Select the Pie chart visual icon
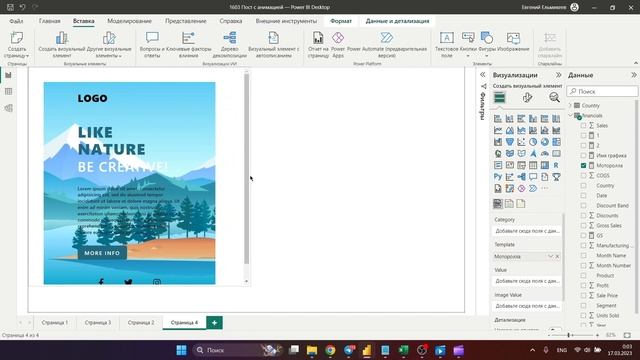This screenshot has width=640, height=360. pos(533,142)
